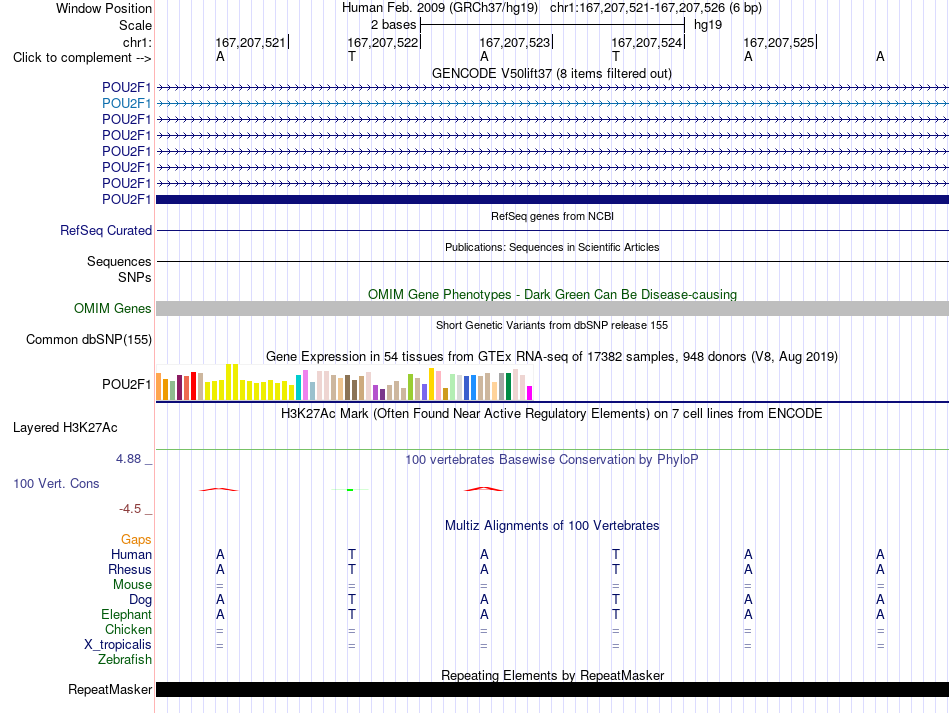Click the 'Common dbSNP(155)' track label
This screenshot has height=713, width=950.
88,339
